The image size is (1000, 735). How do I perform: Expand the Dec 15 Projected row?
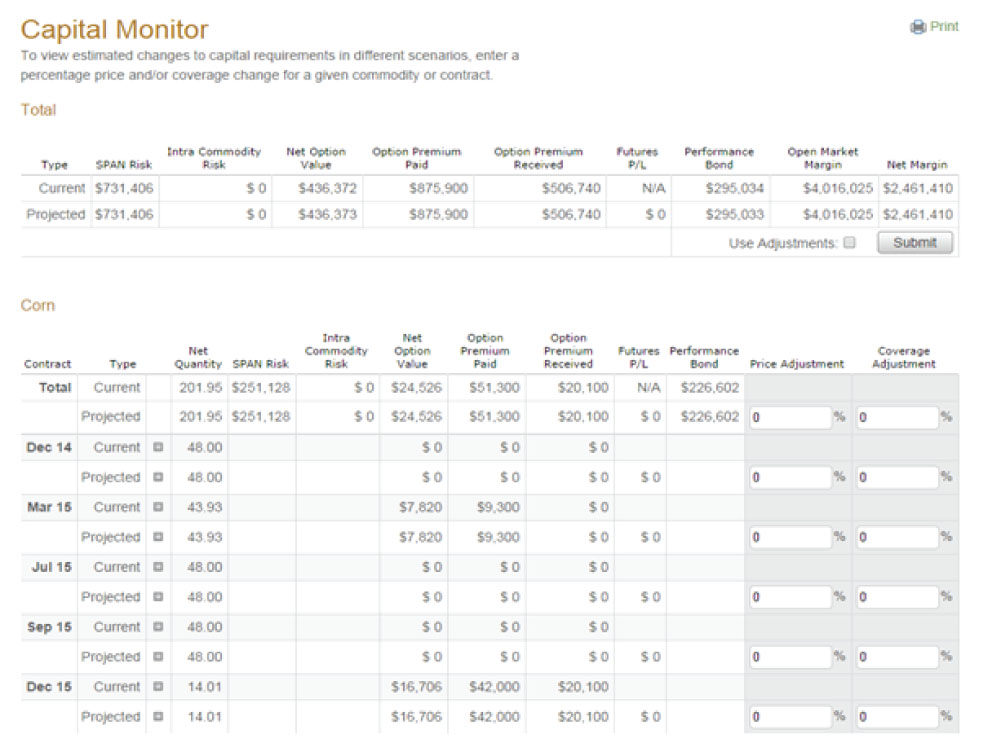tap(158, 717)
